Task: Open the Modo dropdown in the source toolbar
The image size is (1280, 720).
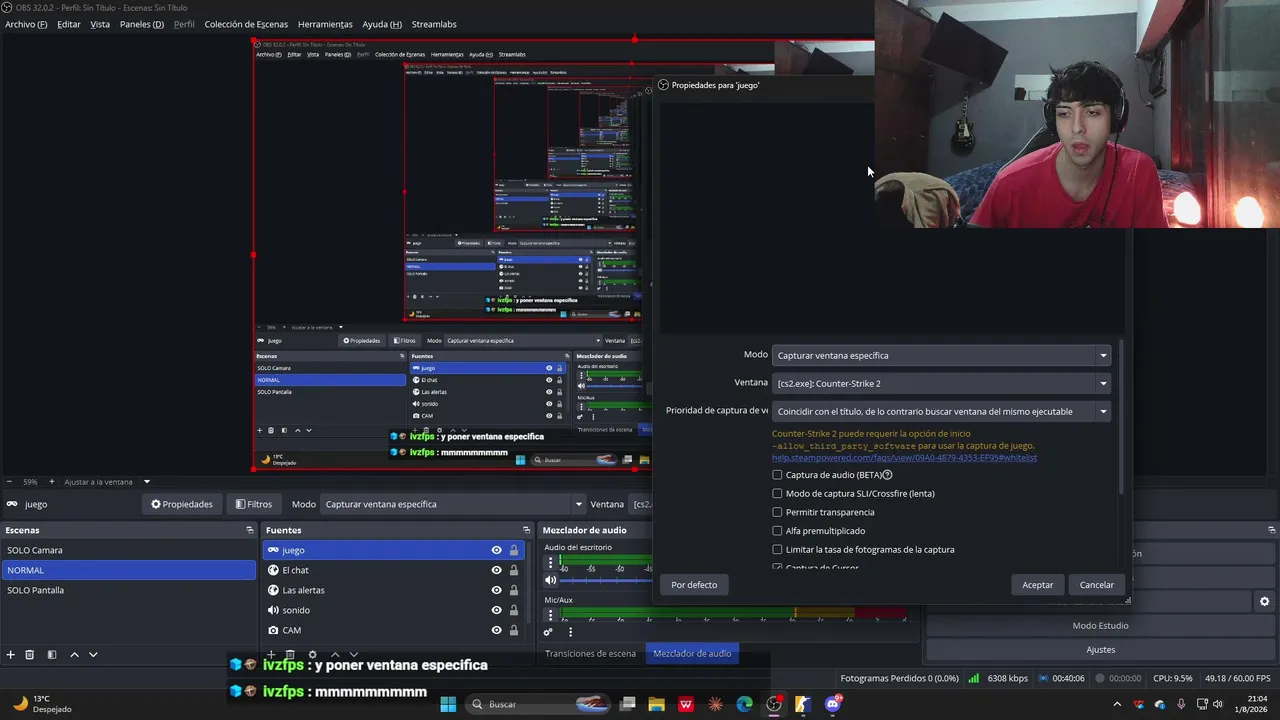Action: click(453, 504)
